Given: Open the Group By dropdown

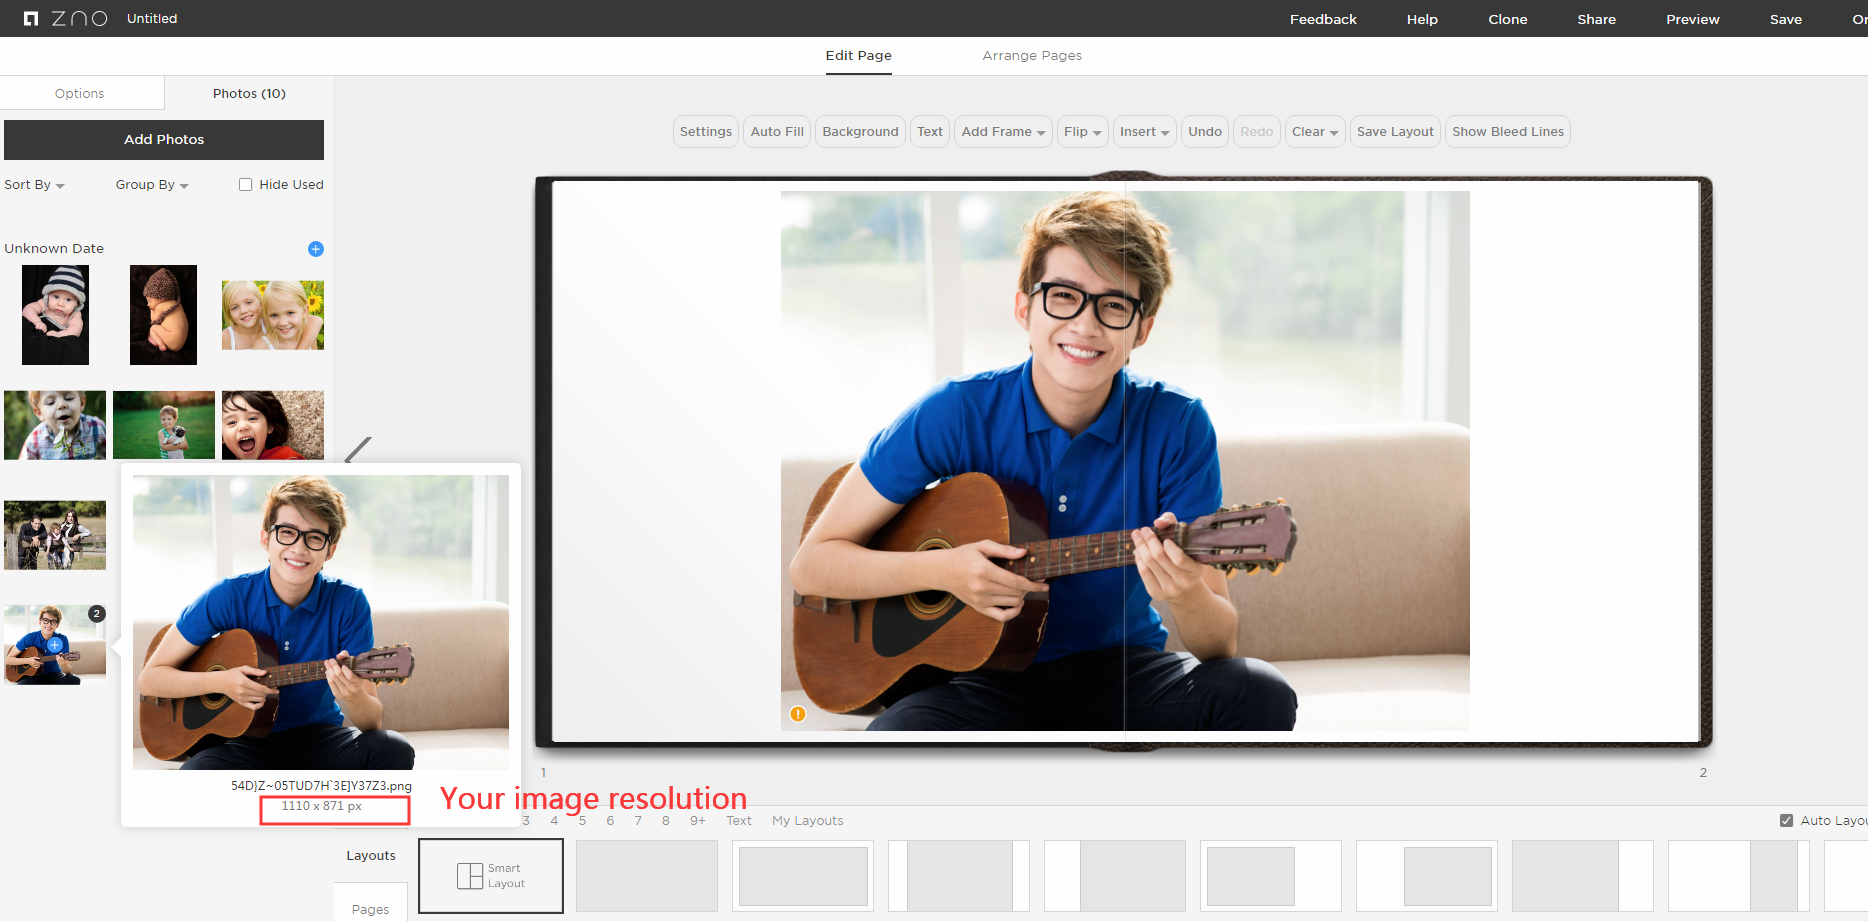Looking at the screenshot, I should click(x=152, y=185).
